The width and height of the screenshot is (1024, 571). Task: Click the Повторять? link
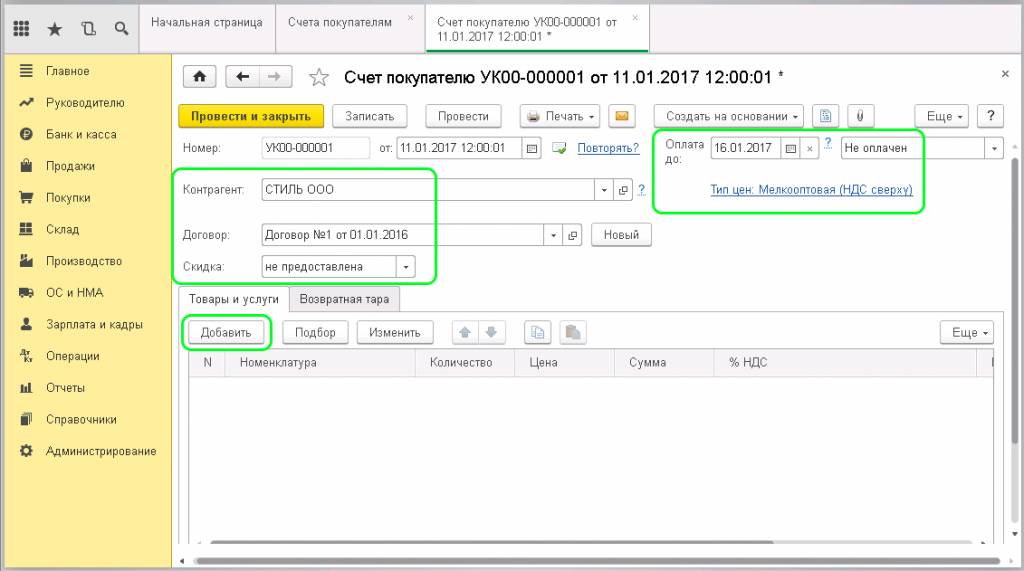pyautogui.click(x=608, y=148)
